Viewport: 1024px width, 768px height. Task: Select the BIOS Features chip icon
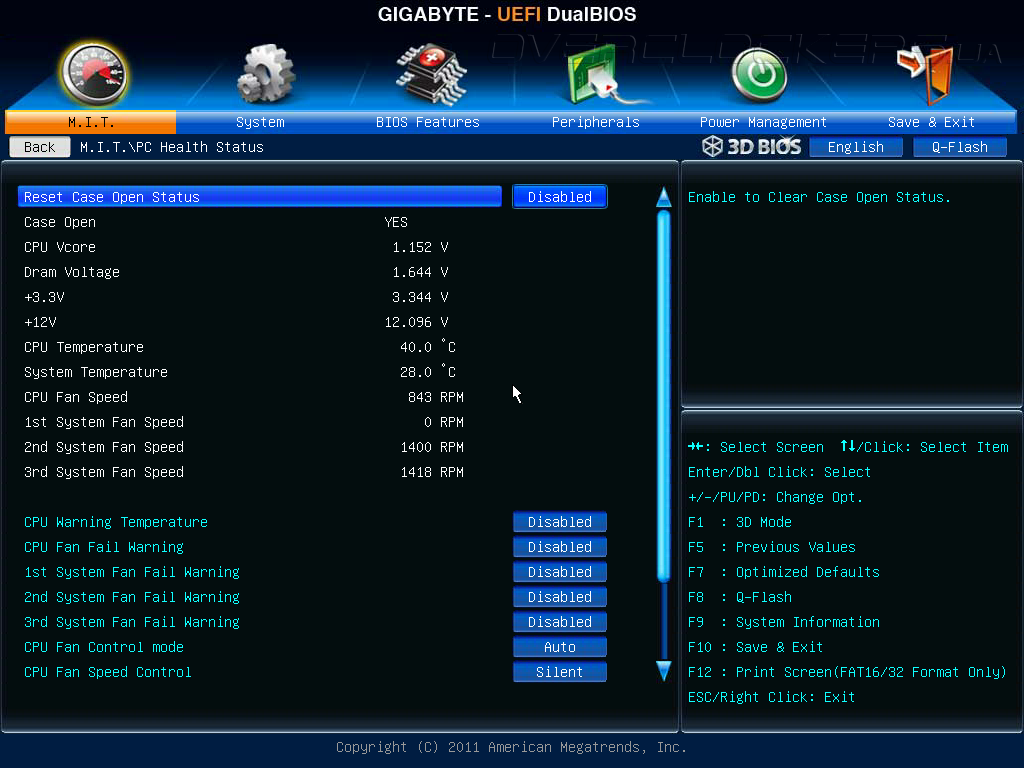(431, 74)
